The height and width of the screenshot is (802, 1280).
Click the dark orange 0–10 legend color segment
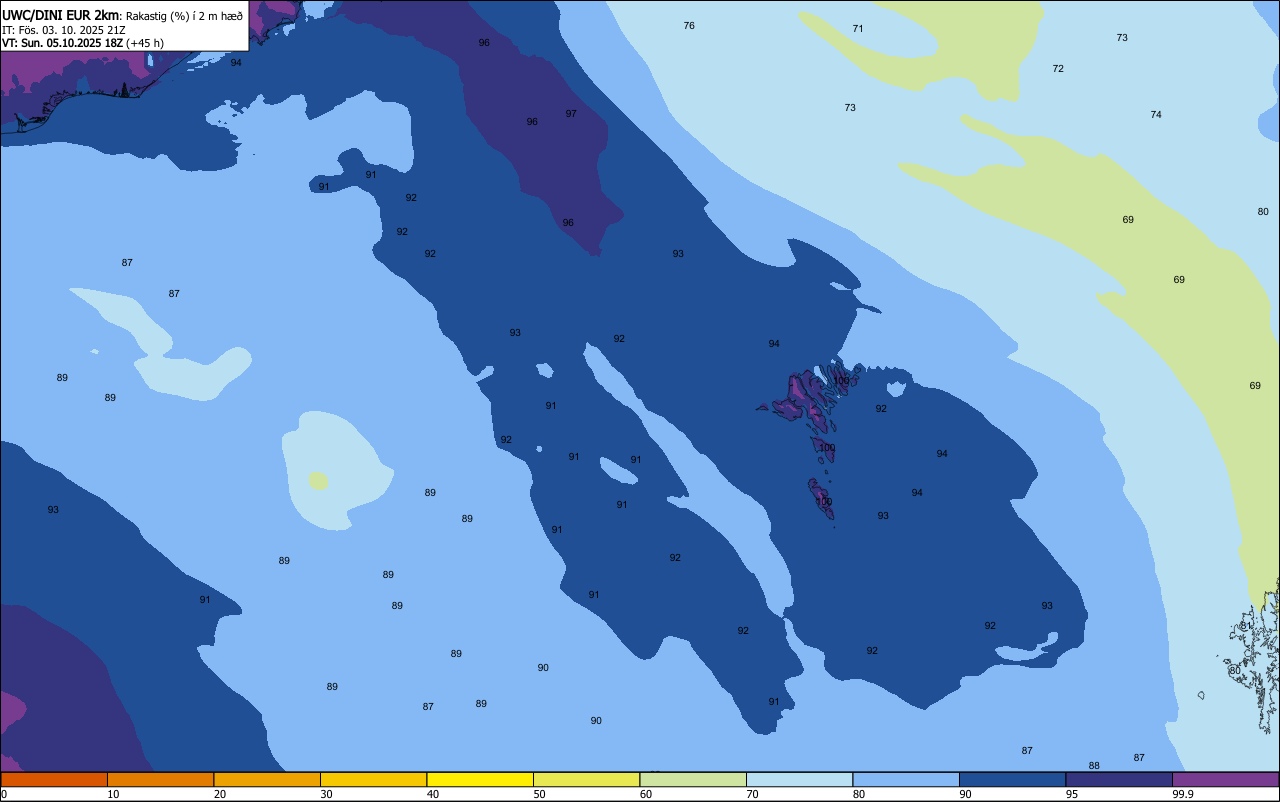[54, 779]
